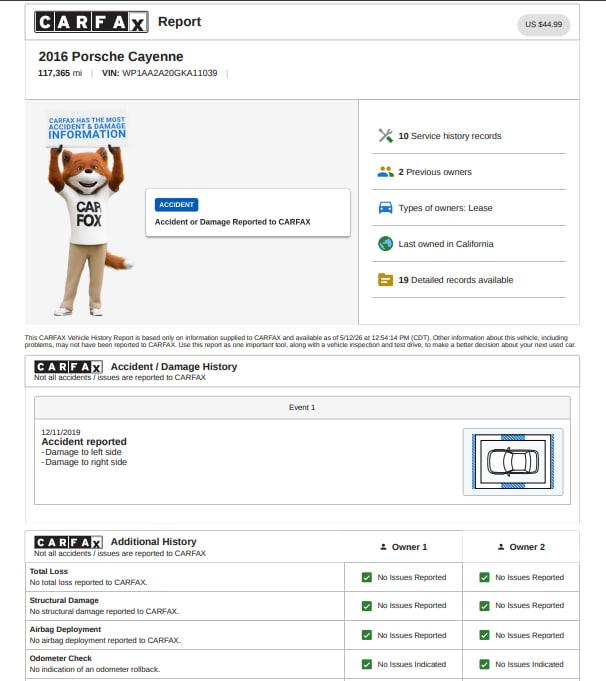Click the '12/11/2019' event date
The height and width of the screenshot is (681, 606).
(61, 432)
